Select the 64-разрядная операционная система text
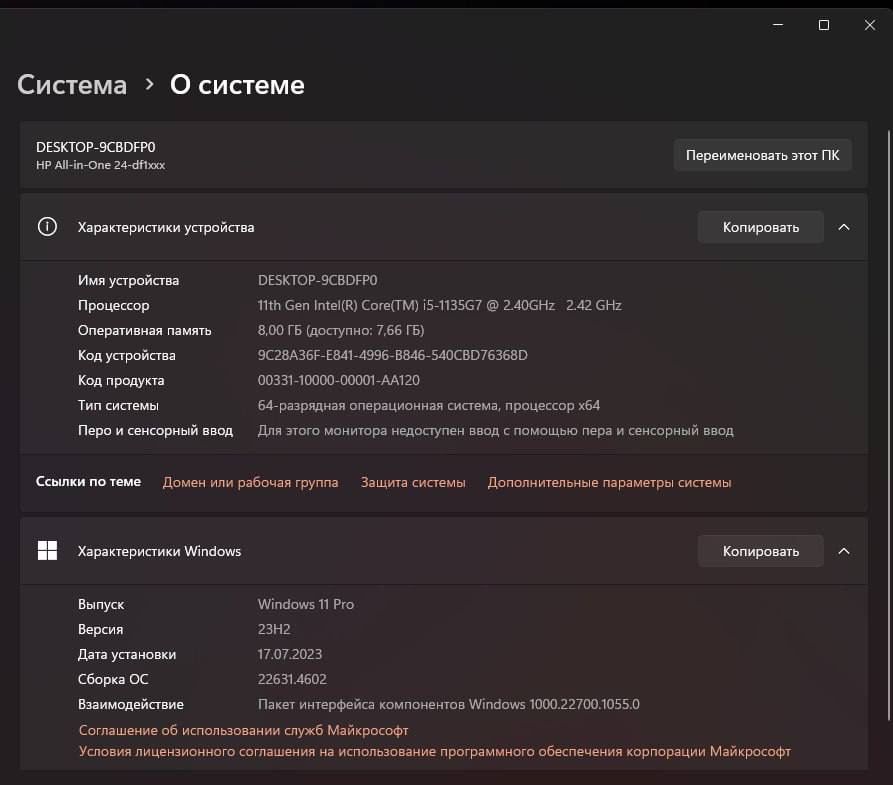The image size is (893, 785). coord(428,406)
